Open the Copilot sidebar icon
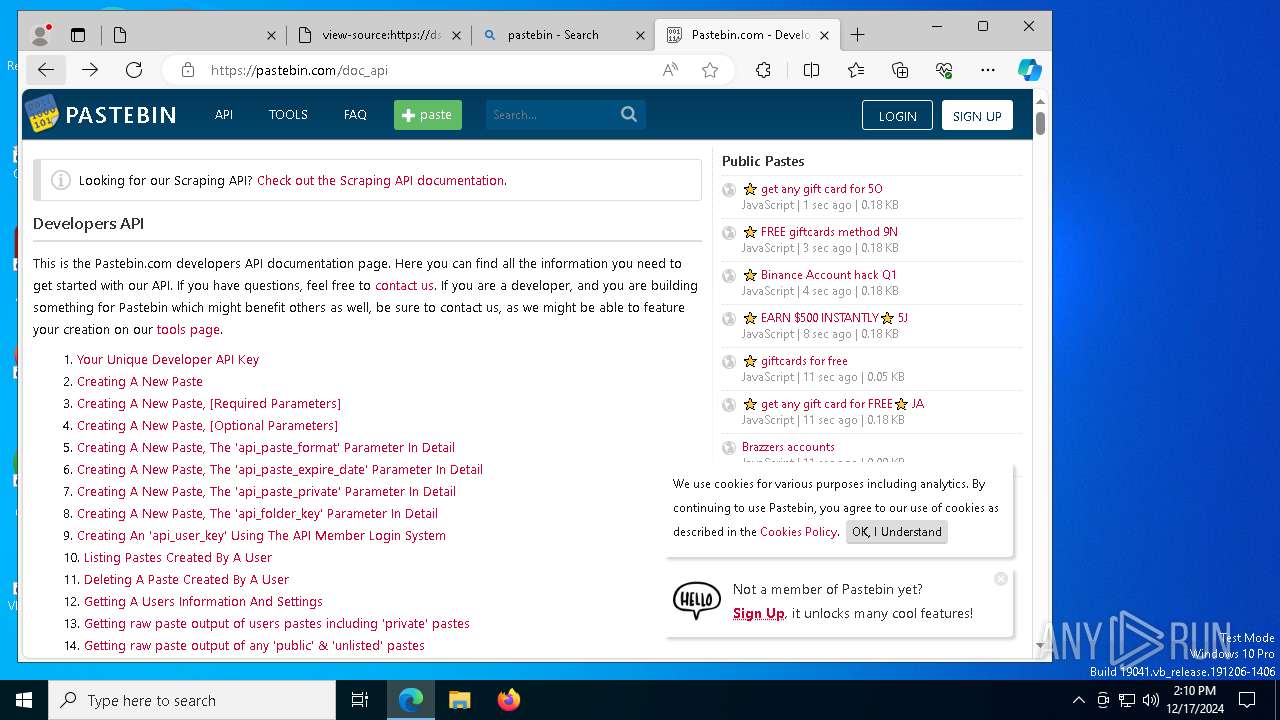The image size is (1280, 720). click(1030, 70)
